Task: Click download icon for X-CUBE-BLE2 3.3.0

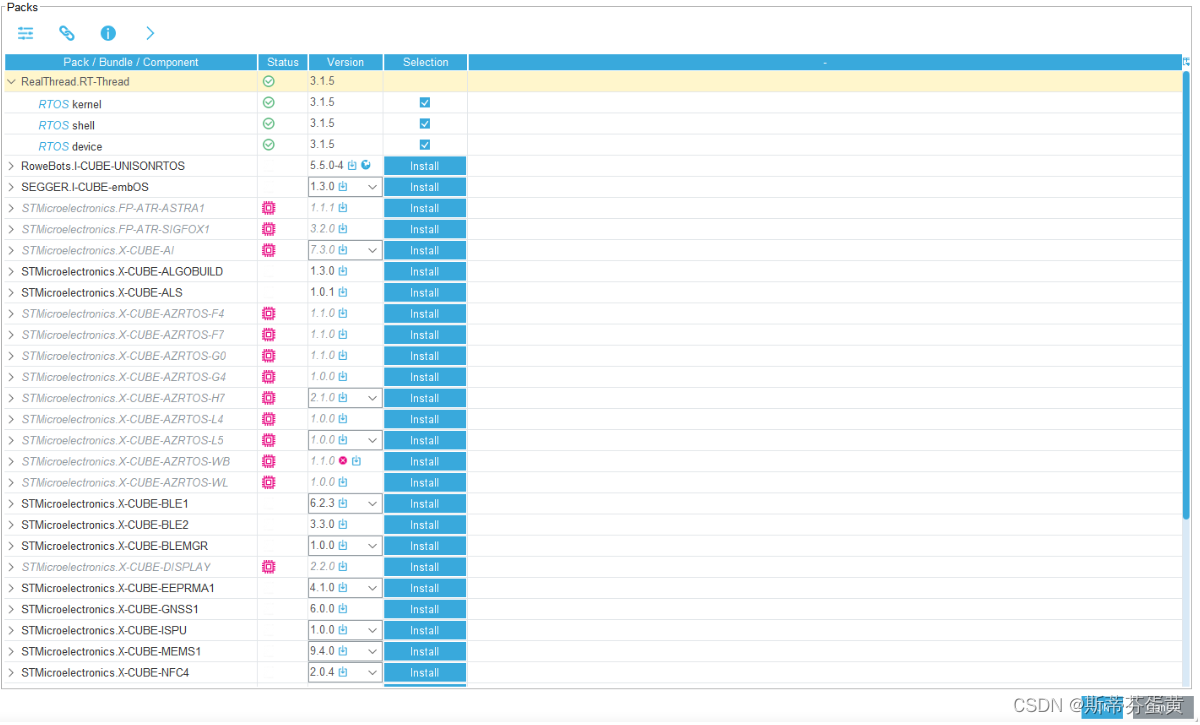Action: point(343,524)
